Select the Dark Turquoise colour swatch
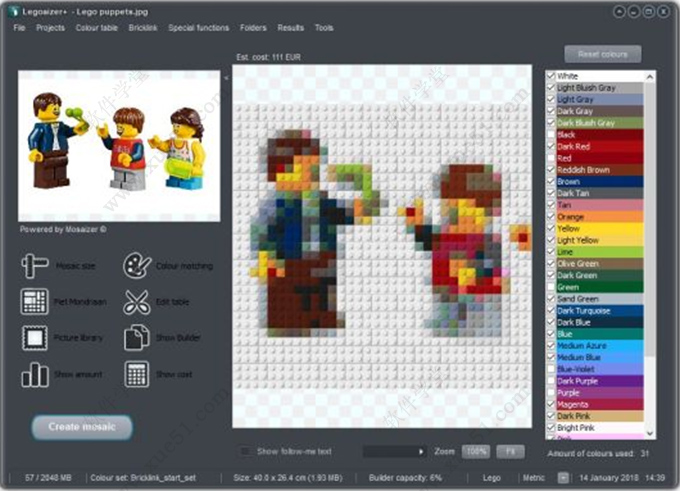 600,310
